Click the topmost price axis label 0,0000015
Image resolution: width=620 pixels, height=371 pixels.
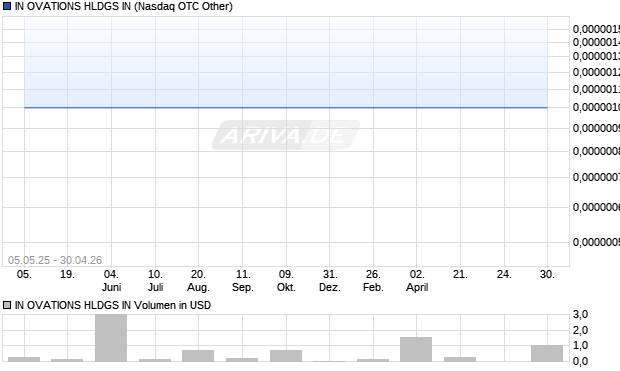(596, 29)
